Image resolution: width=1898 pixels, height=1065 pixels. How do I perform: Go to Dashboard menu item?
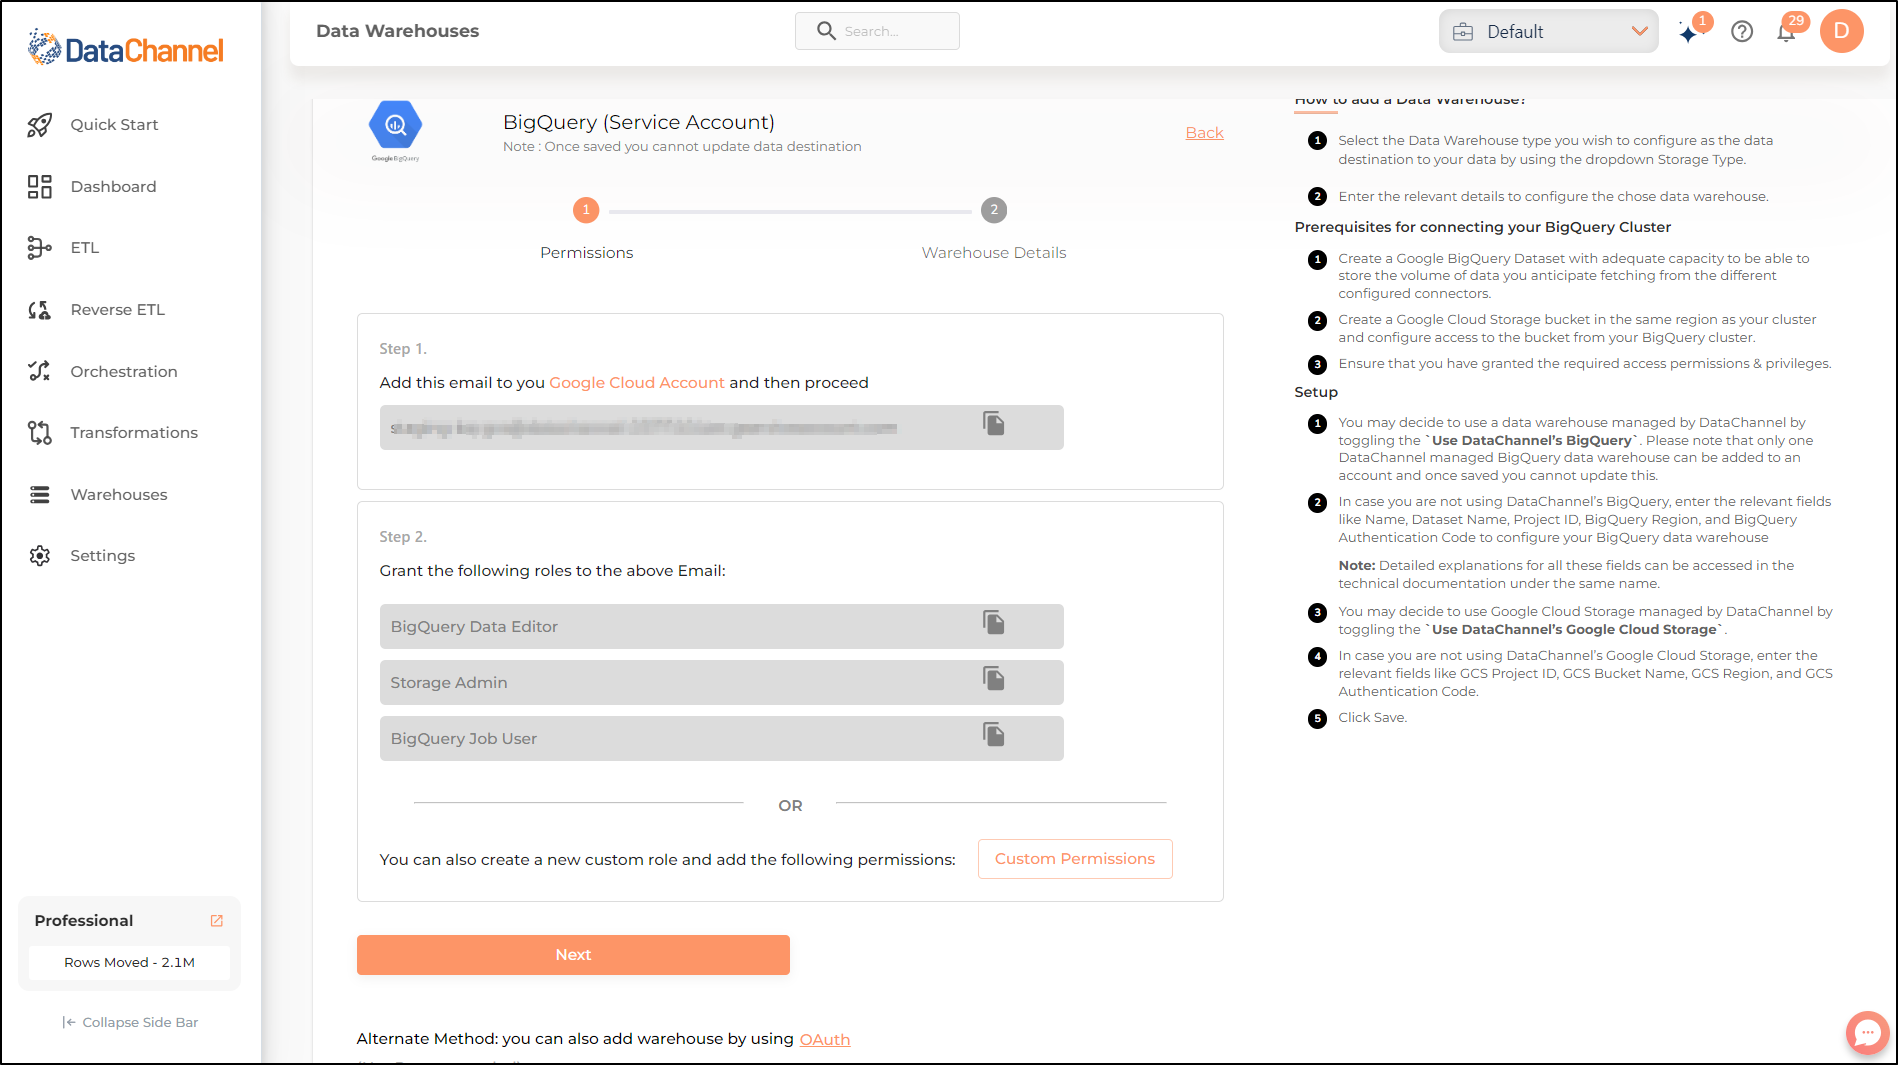[113, 187]
